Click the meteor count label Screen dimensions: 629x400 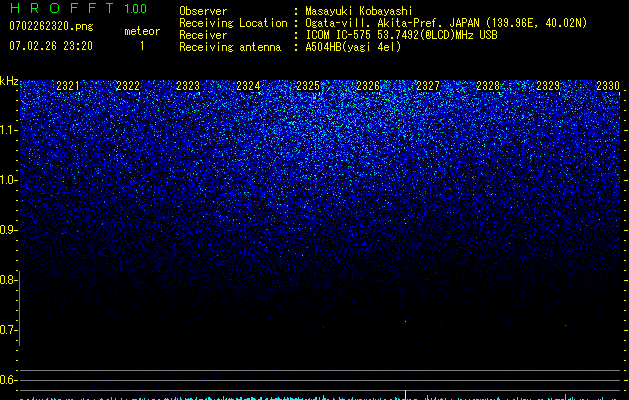coord(142,31)
